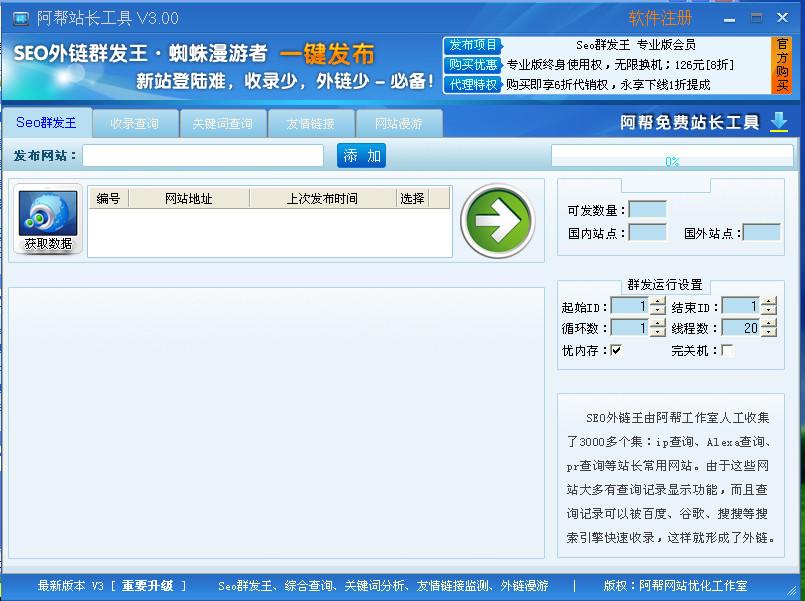Click the 代理特权 label badge
This screenshot has height=601, width=805.
(x=472, y=85)
